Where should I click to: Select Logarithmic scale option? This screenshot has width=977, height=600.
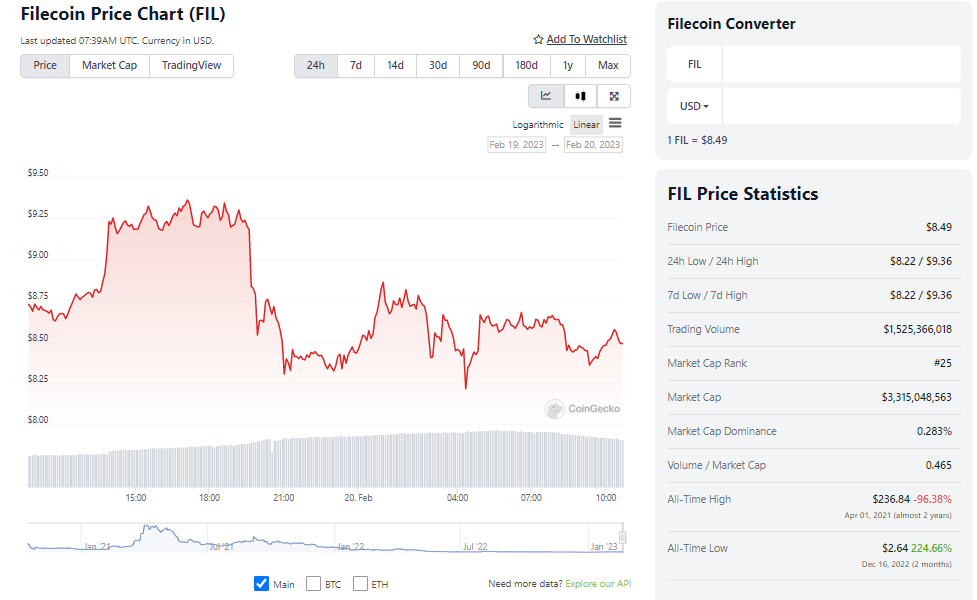[x=538, y=125]
